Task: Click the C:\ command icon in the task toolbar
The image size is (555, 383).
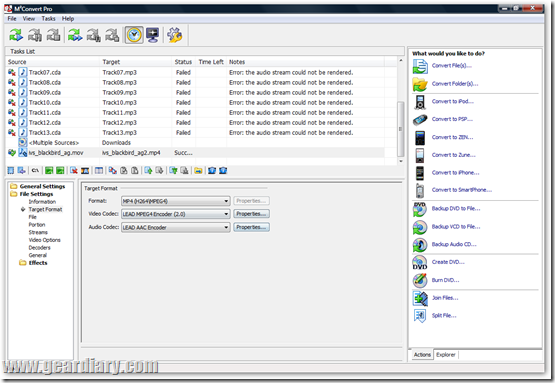Action: pyautogui.click(x=35, y=171)
